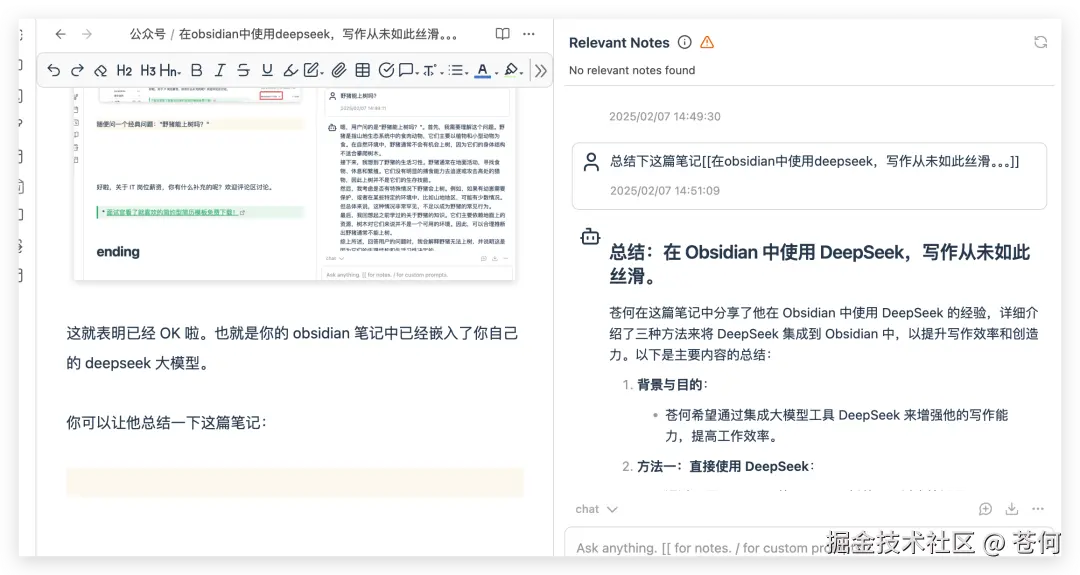
Task: Click the highlighted empty block in note
Action: [x=295, y=483]
